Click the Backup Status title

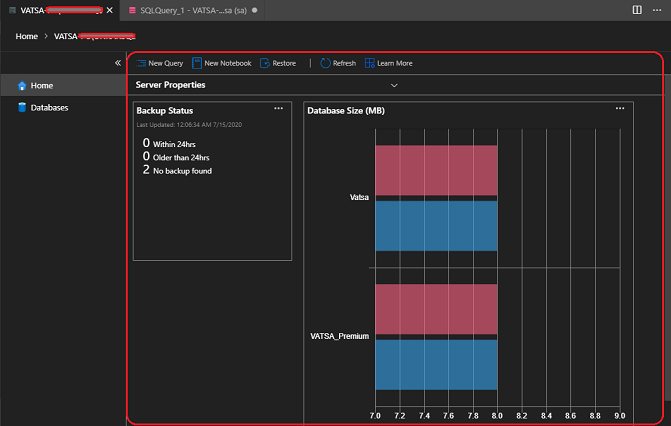point(165,110)
